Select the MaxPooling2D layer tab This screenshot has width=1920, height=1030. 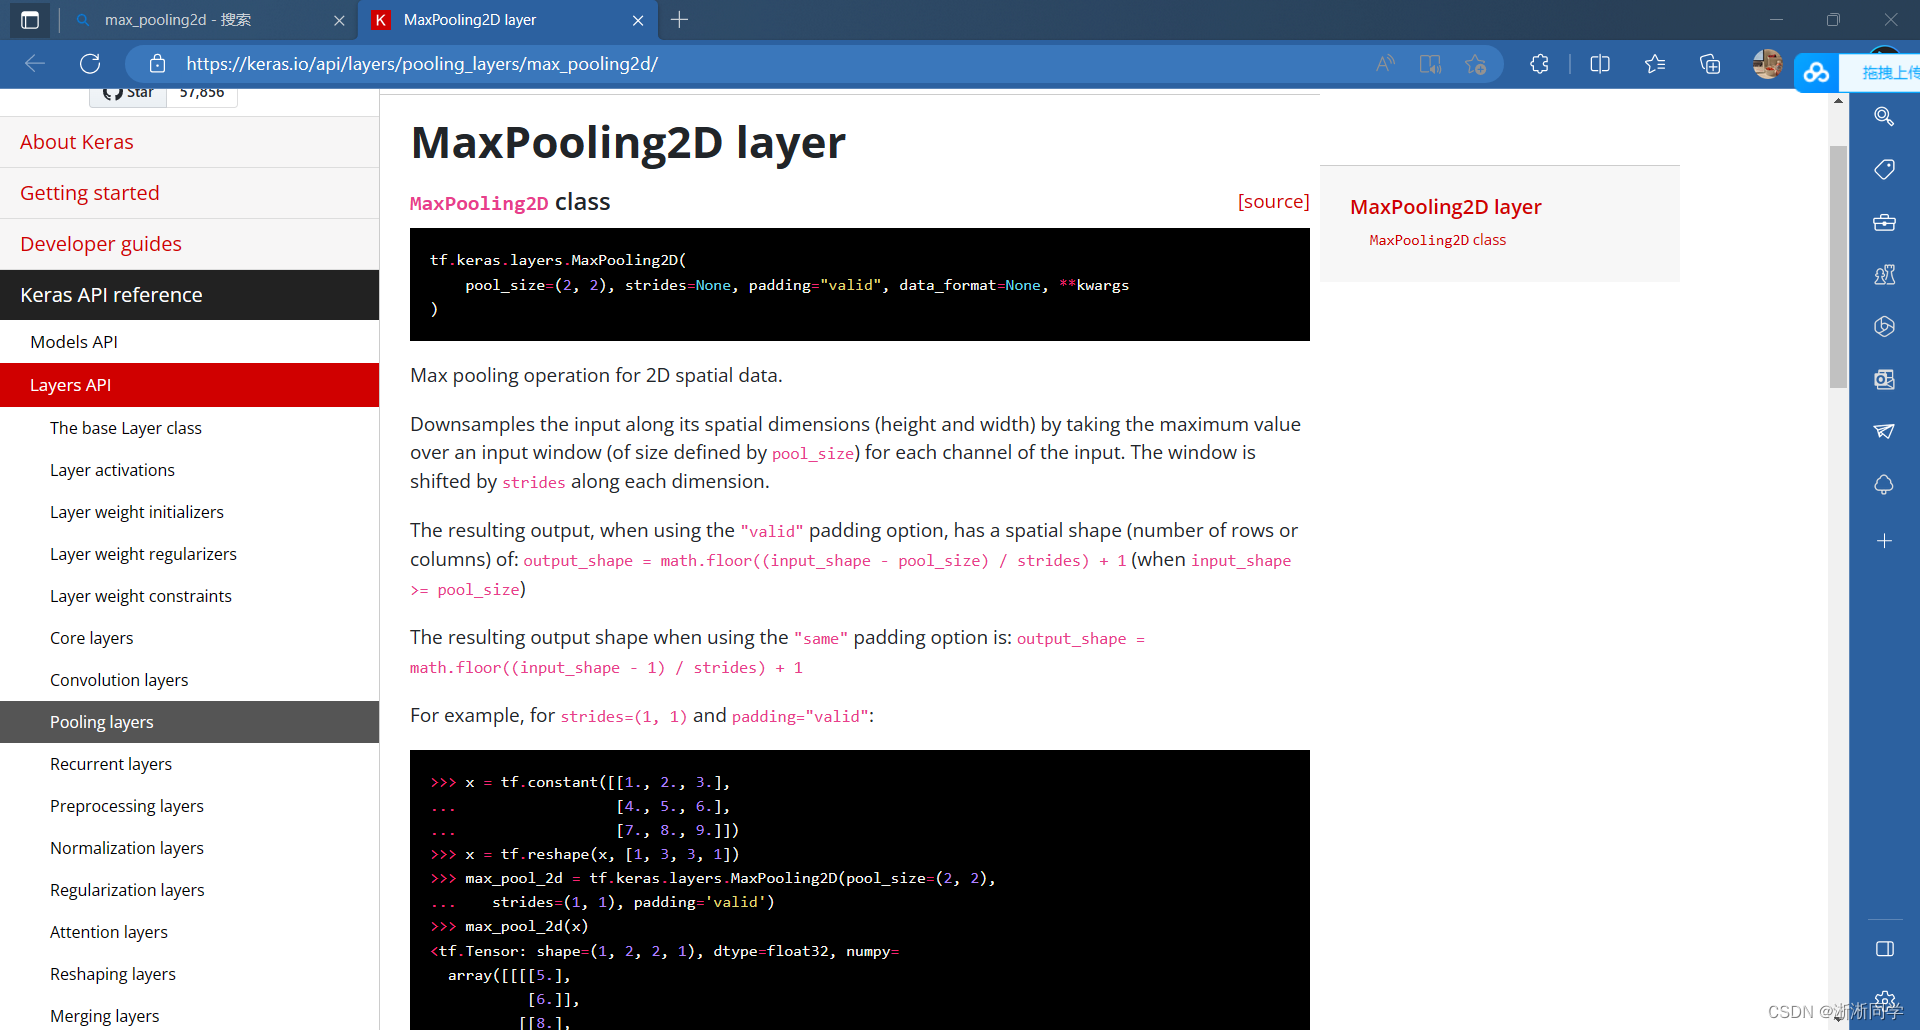point(508,20)
